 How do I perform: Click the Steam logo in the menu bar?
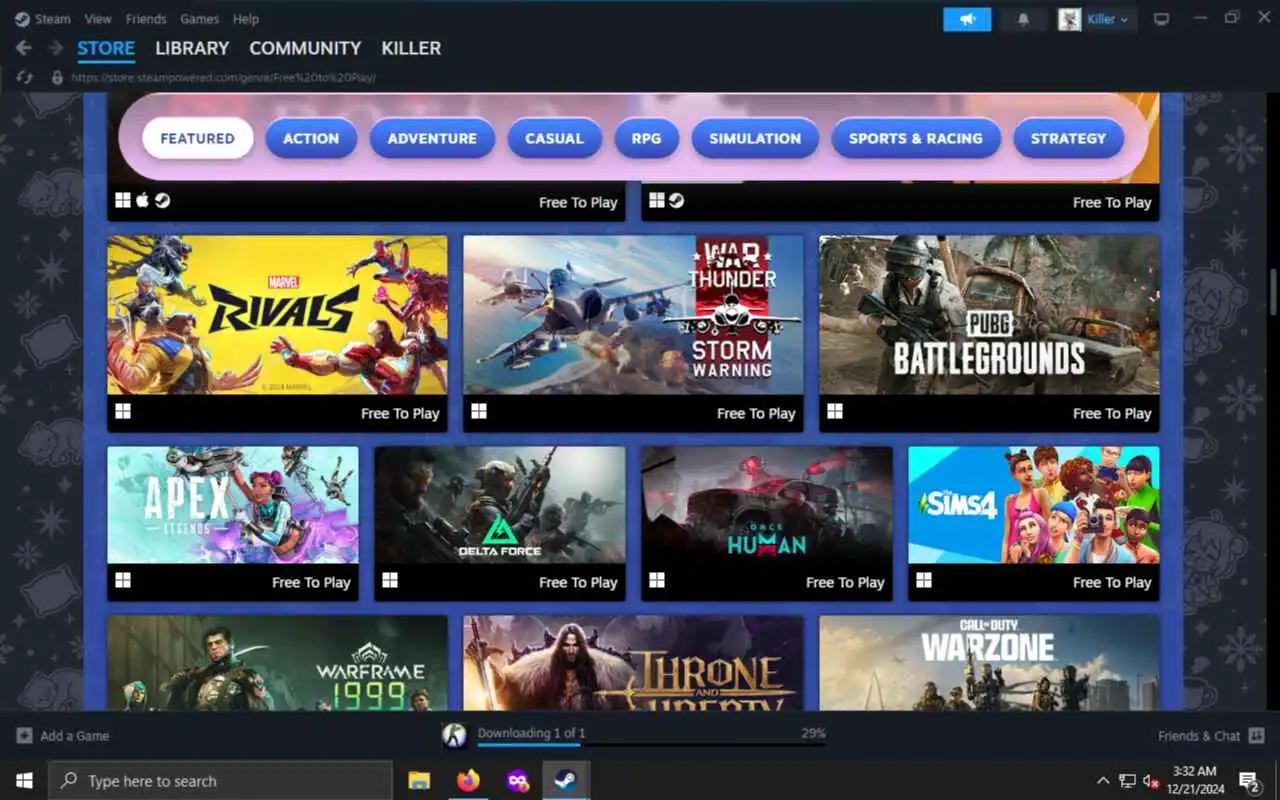(x=22, y=19)
